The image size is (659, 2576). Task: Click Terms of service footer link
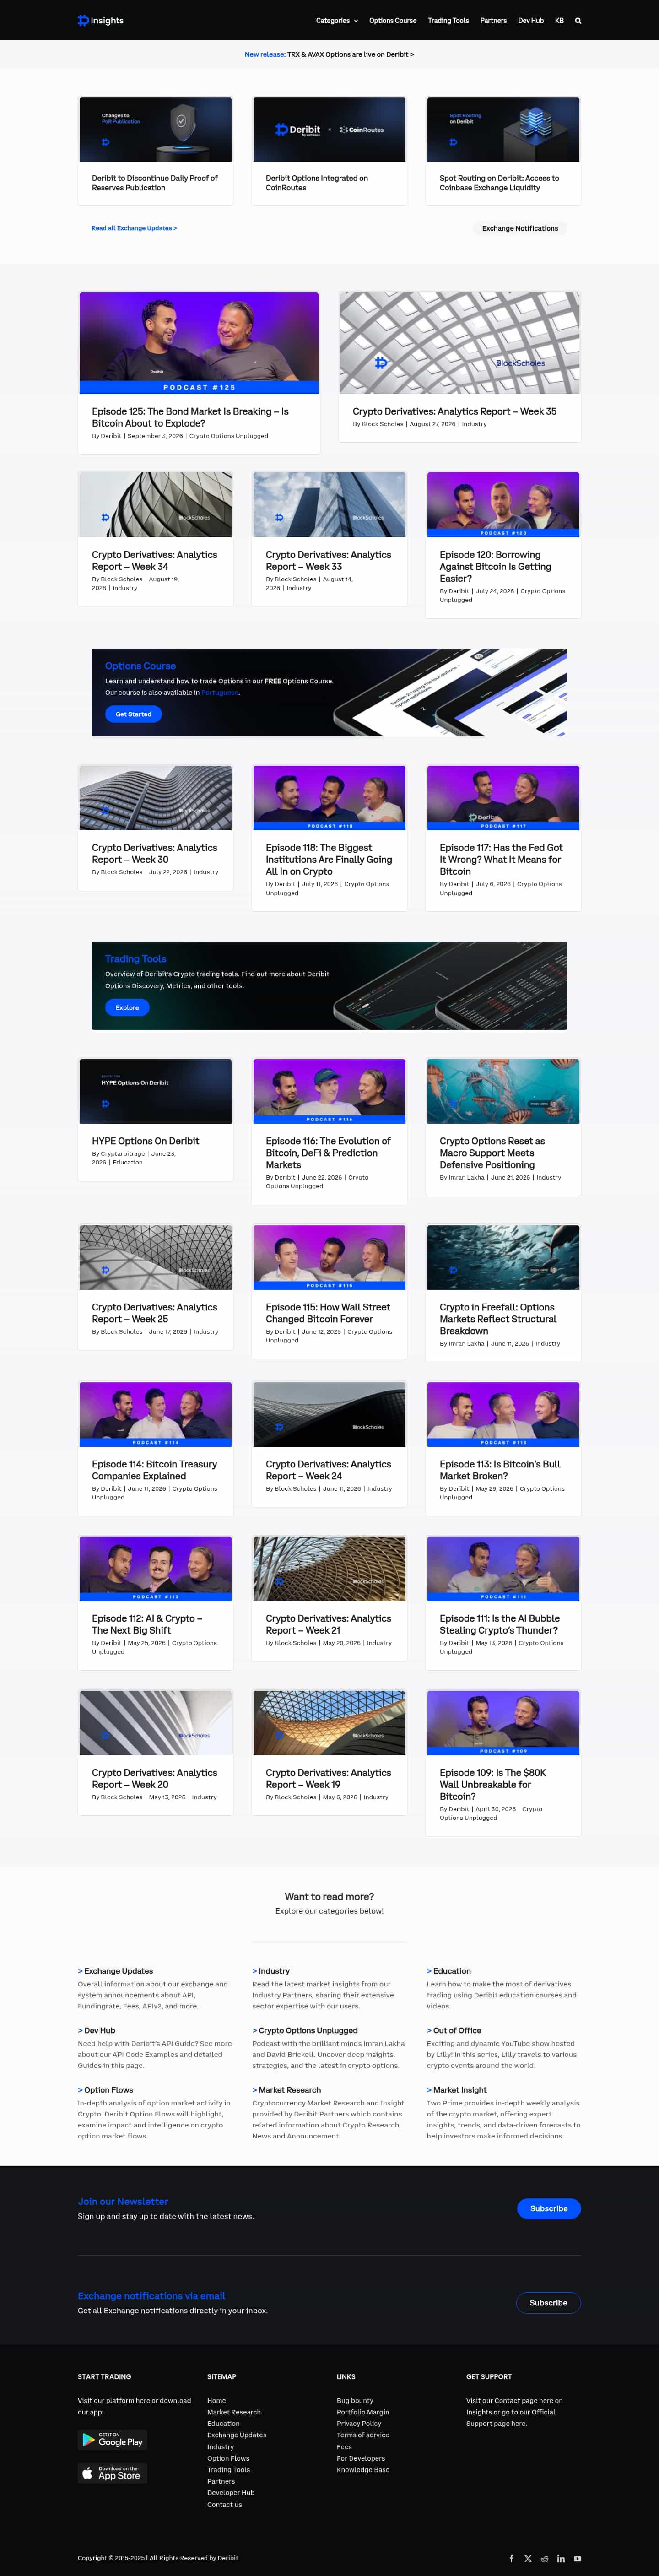point(363,2435)
